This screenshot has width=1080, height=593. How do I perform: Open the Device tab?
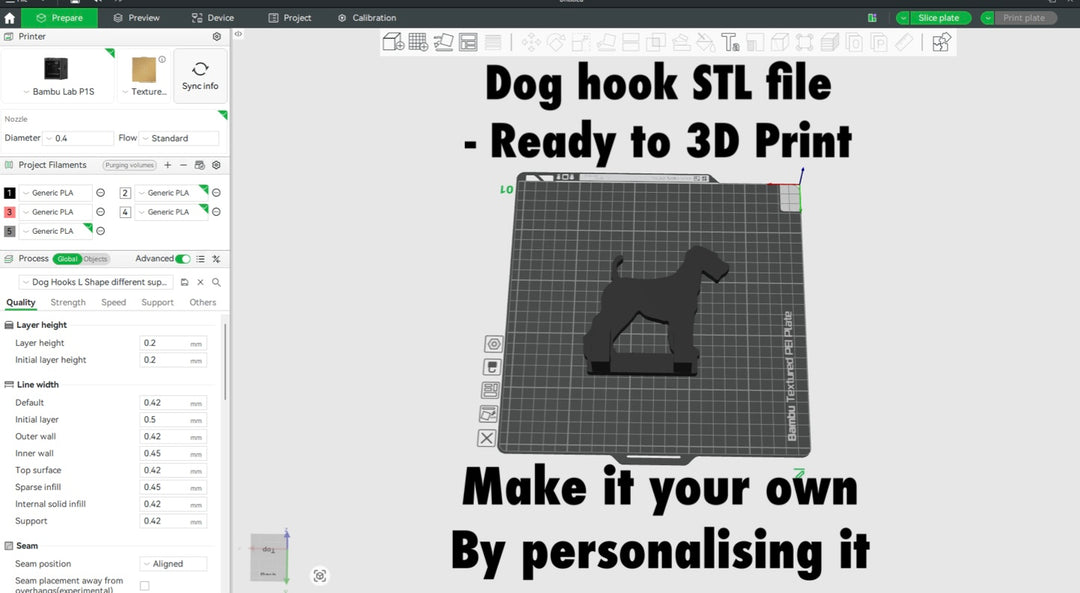pyautogui.click(x=213, y=18)
